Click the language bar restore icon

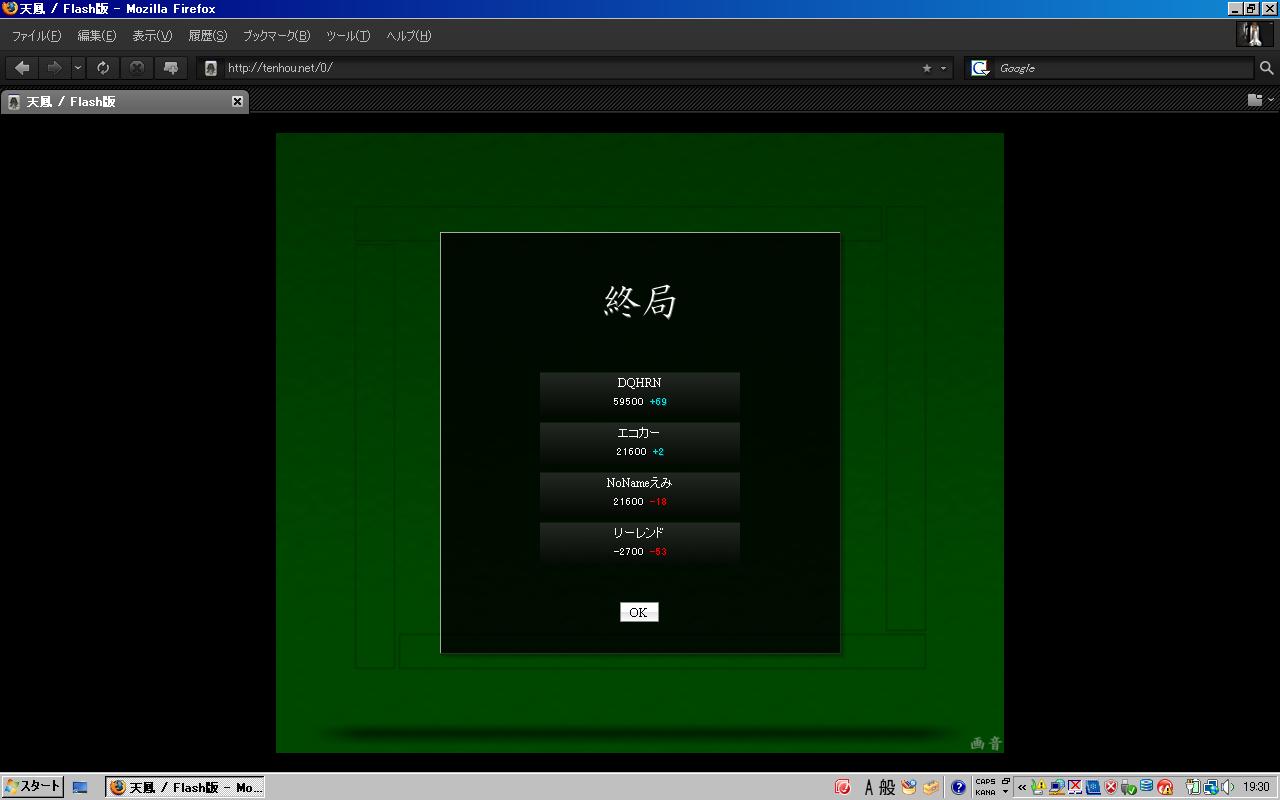point(1006,781)
